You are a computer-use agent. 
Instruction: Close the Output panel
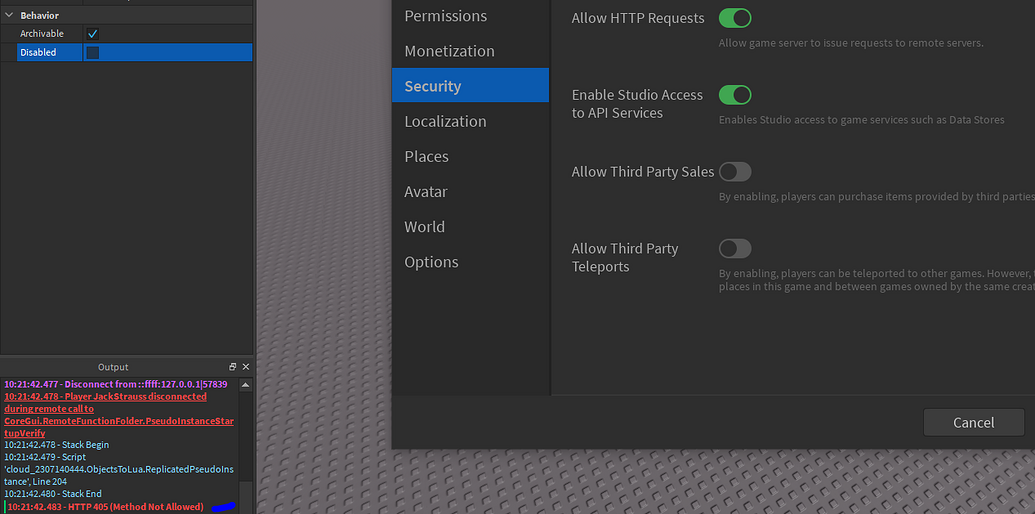246,367
